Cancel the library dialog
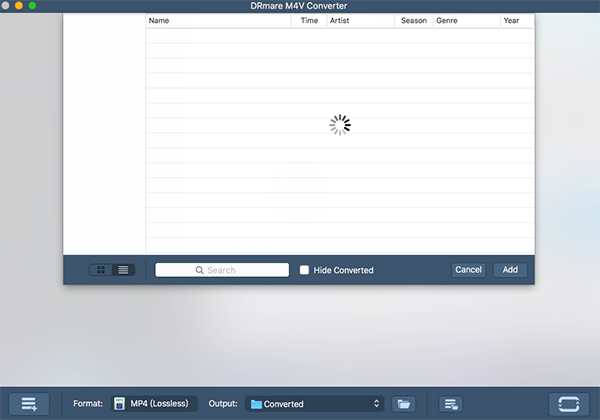The width and height of the screenshot is (600, 420). click(468, 270)
